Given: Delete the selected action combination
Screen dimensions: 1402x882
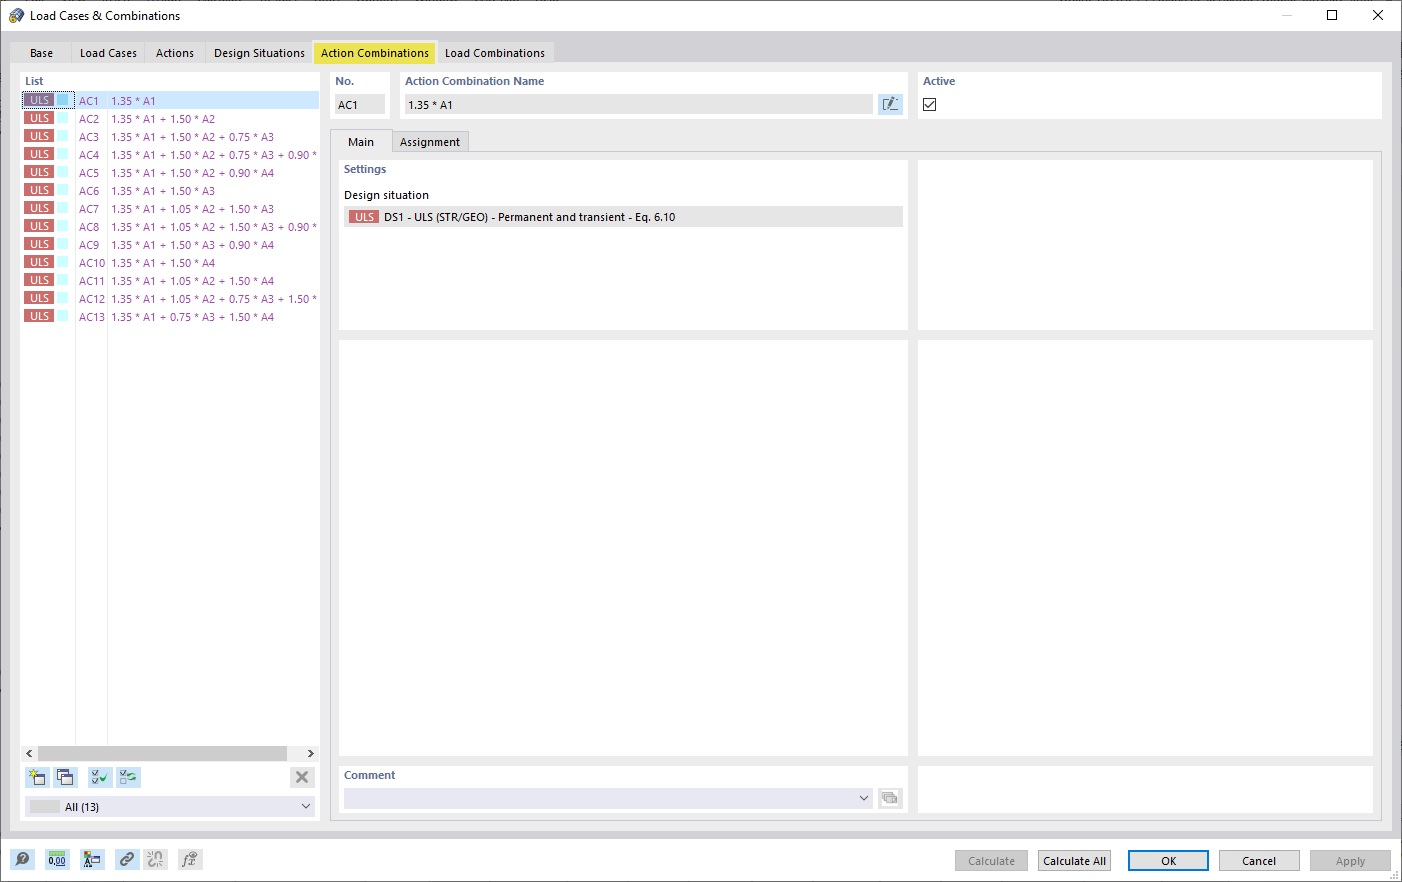Looking at the screenshot, I should pyautogui.click(x=301, y=777).
